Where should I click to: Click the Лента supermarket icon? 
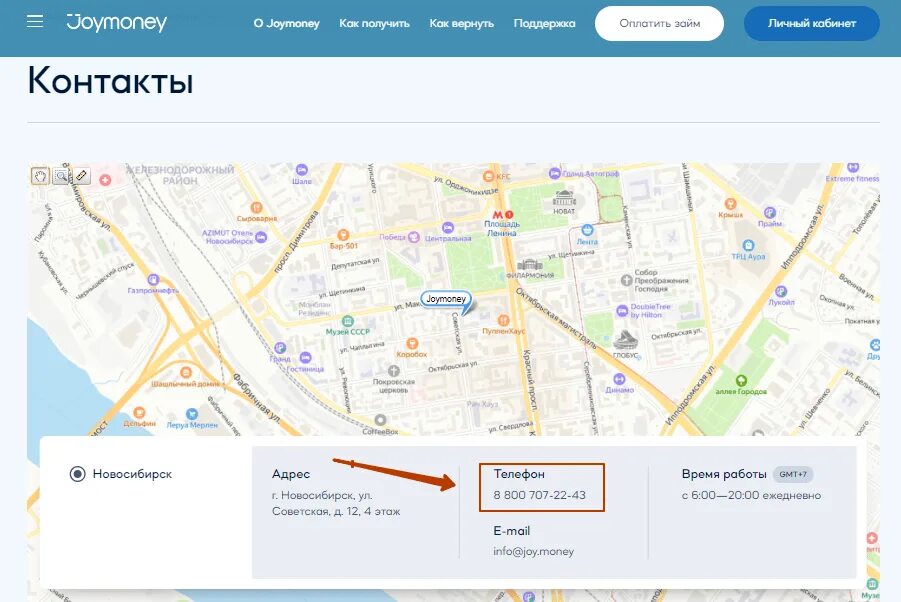point(587,230)
